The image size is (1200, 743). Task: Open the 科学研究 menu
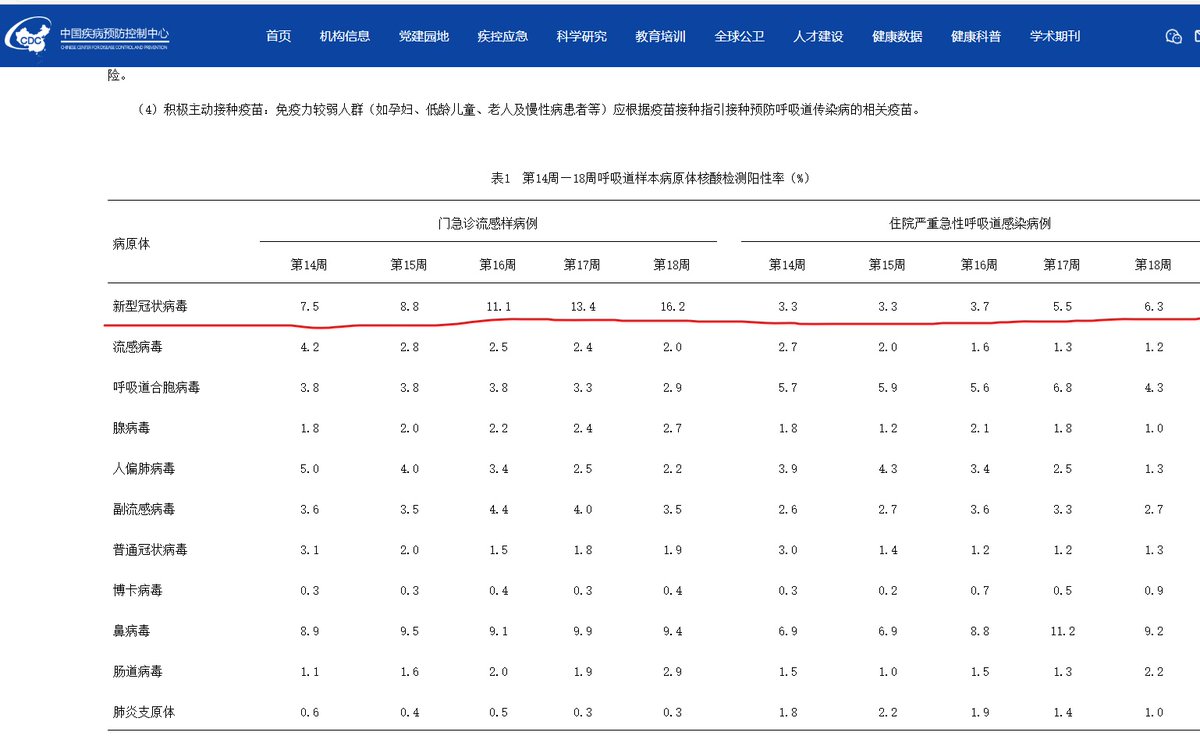pos(582,36)
